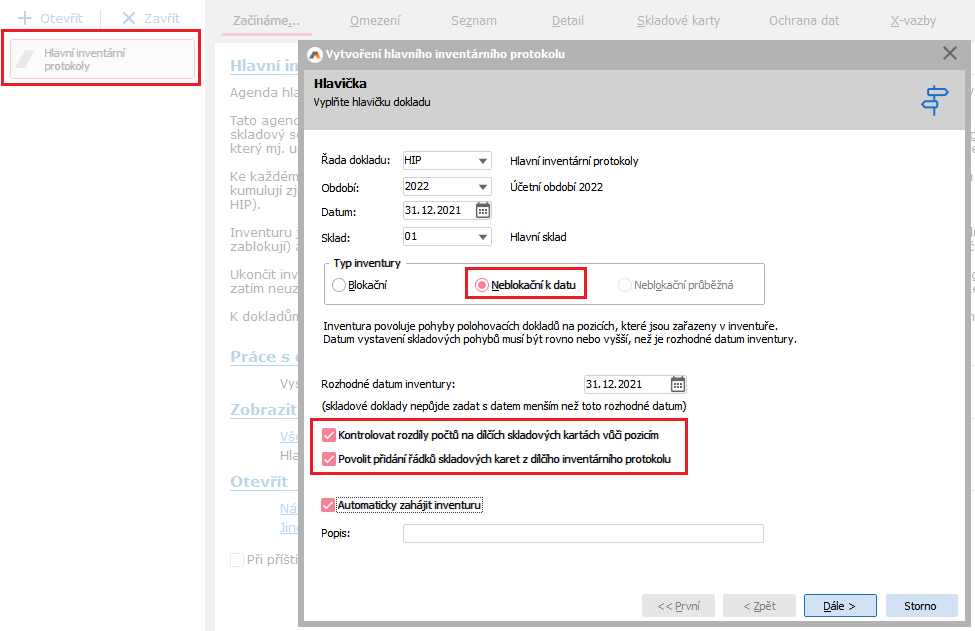Select the Blokační inventory type
This screenshot has width=975, height=631.
(340, 285)
